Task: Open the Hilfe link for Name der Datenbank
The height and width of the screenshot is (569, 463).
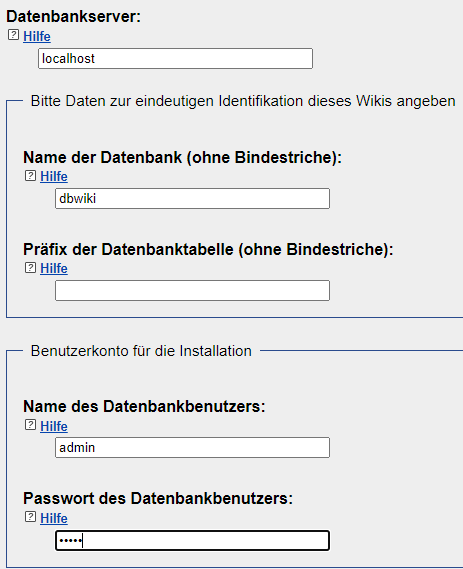Action: pos(54,176)
